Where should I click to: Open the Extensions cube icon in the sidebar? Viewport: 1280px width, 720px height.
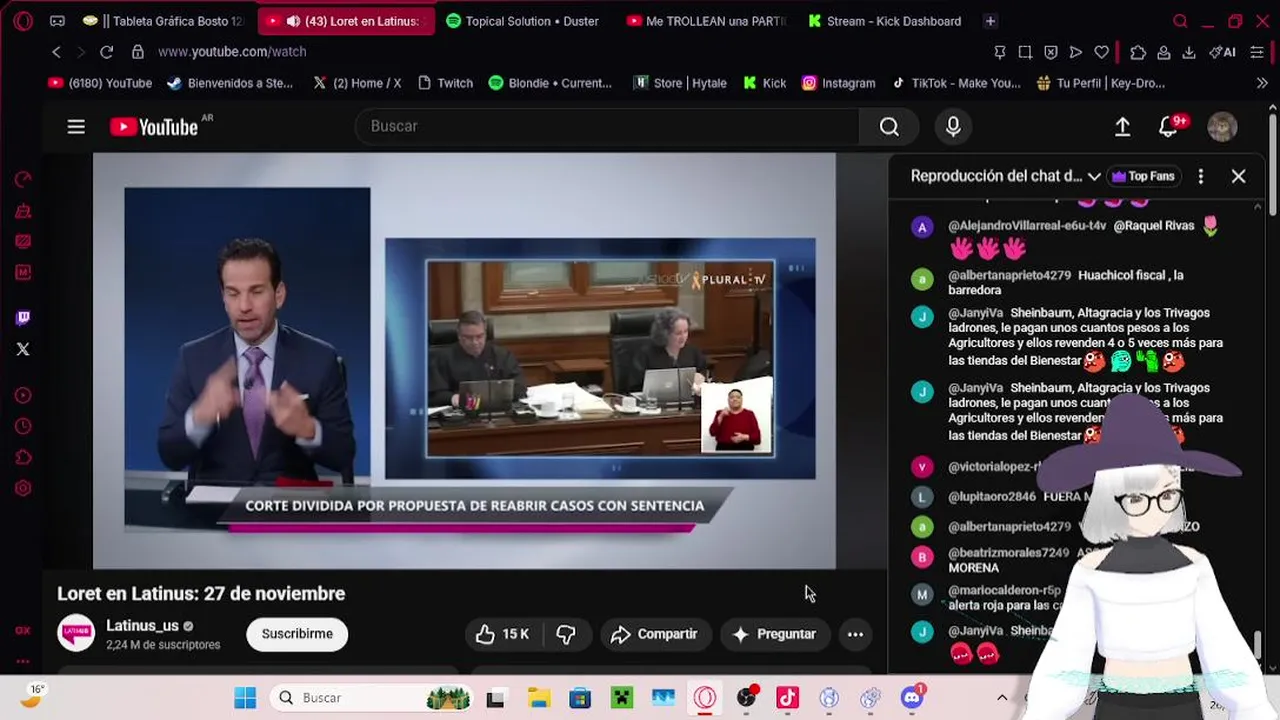pos(23,458)
